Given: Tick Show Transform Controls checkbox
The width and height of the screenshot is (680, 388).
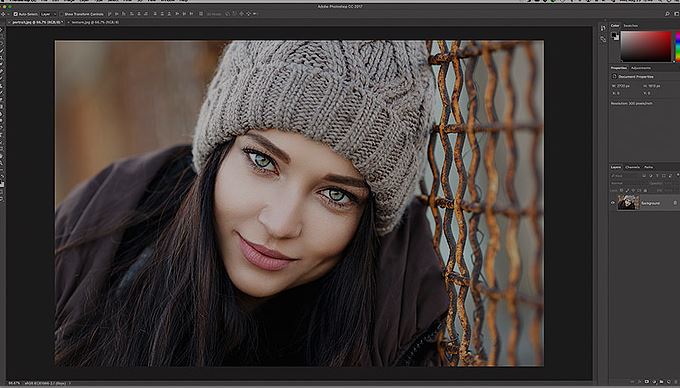Looking at the screenshot, I should point(62,14).
